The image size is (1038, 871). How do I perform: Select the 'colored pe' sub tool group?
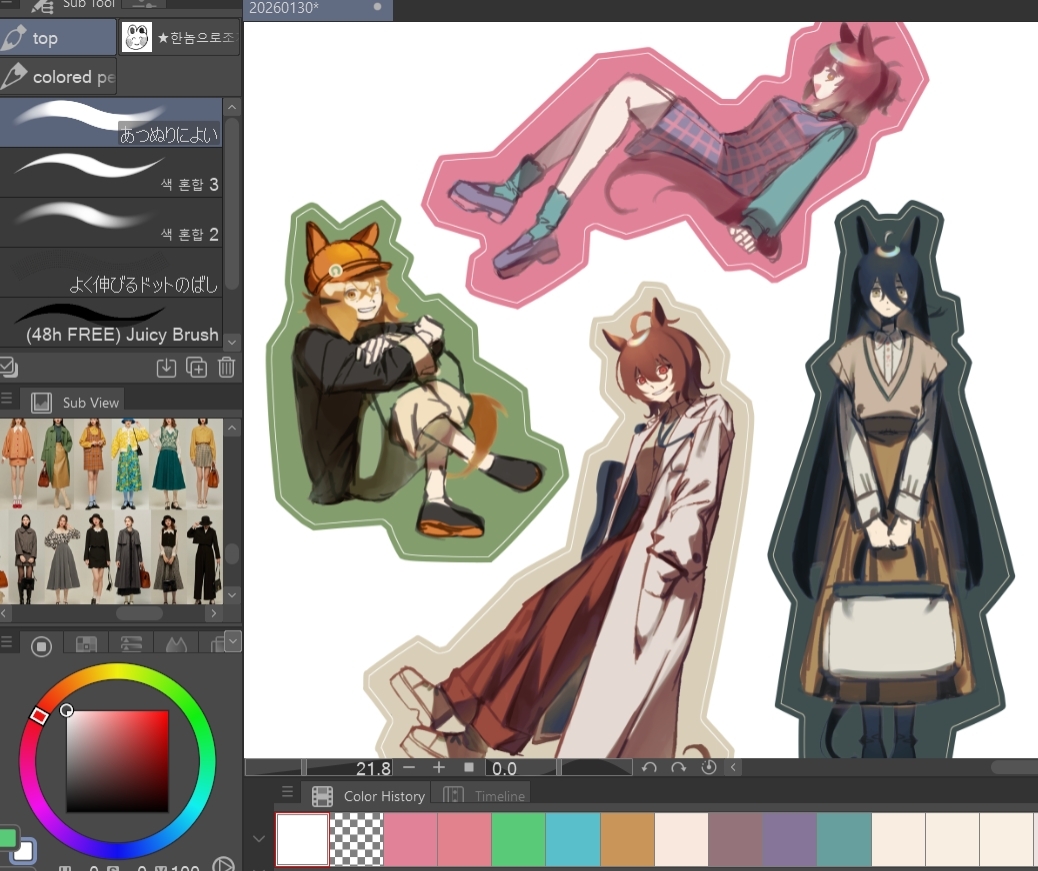click(59, 77)
